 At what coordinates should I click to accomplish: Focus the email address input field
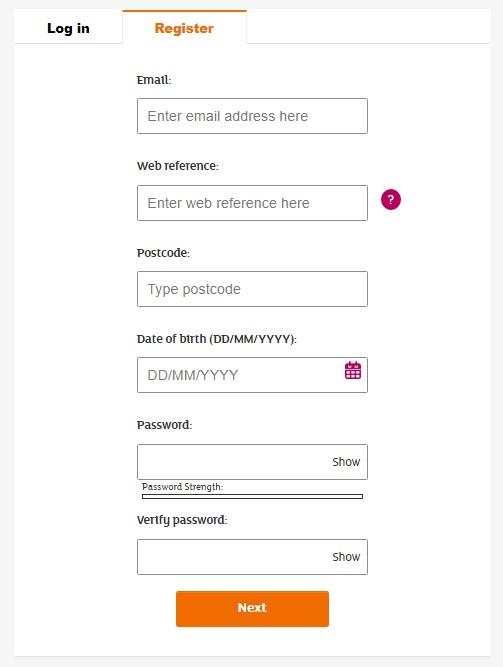(252, 116)
